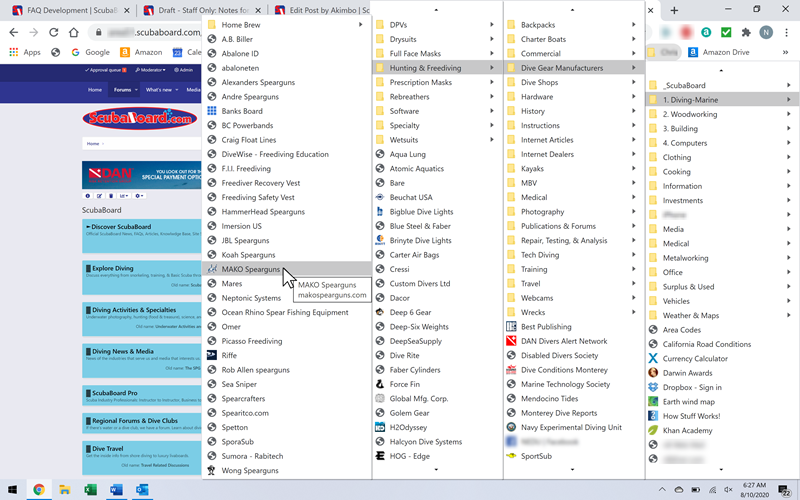This screenshot has height=500, width=800.
Task: Open the What's new menu on ScubaBoard
Action: (x=162, y=90)
